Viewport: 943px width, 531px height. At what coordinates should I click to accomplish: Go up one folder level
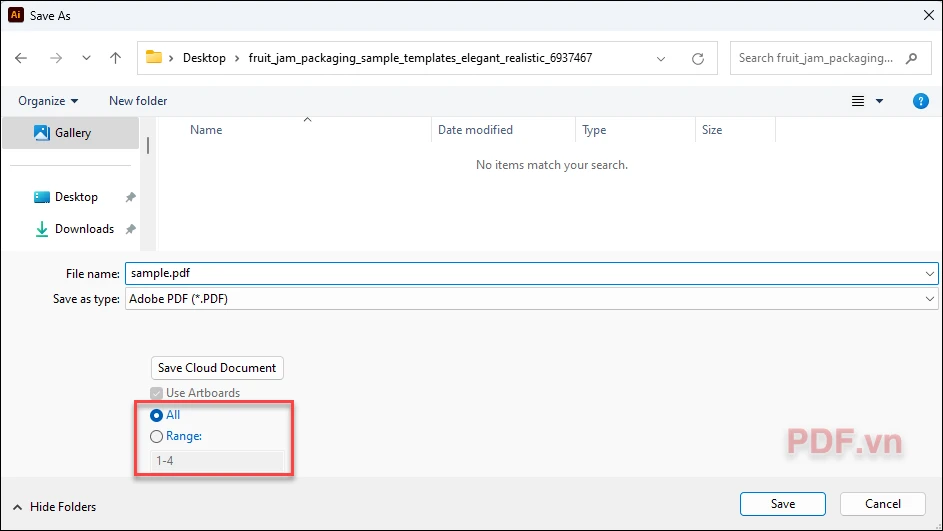click(115, 58)
